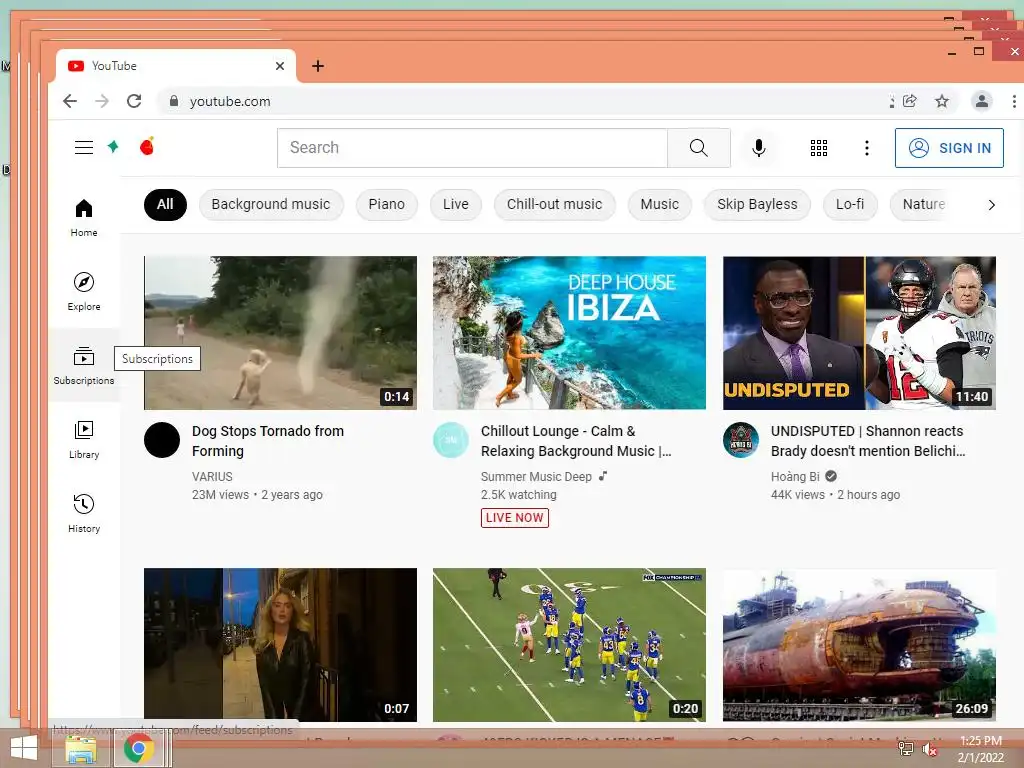Go to Home in sidebar
The height and width of the screenshot is (768, 1024).
84,218
